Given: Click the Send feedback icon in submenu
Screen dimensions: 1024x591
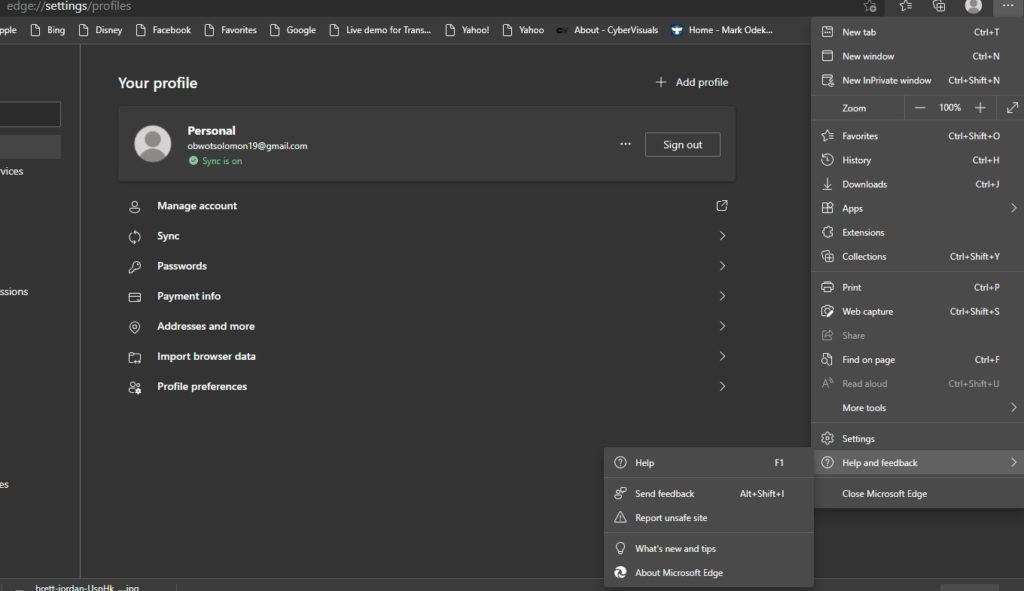Looking at the screenshot, I should [620, 494].
